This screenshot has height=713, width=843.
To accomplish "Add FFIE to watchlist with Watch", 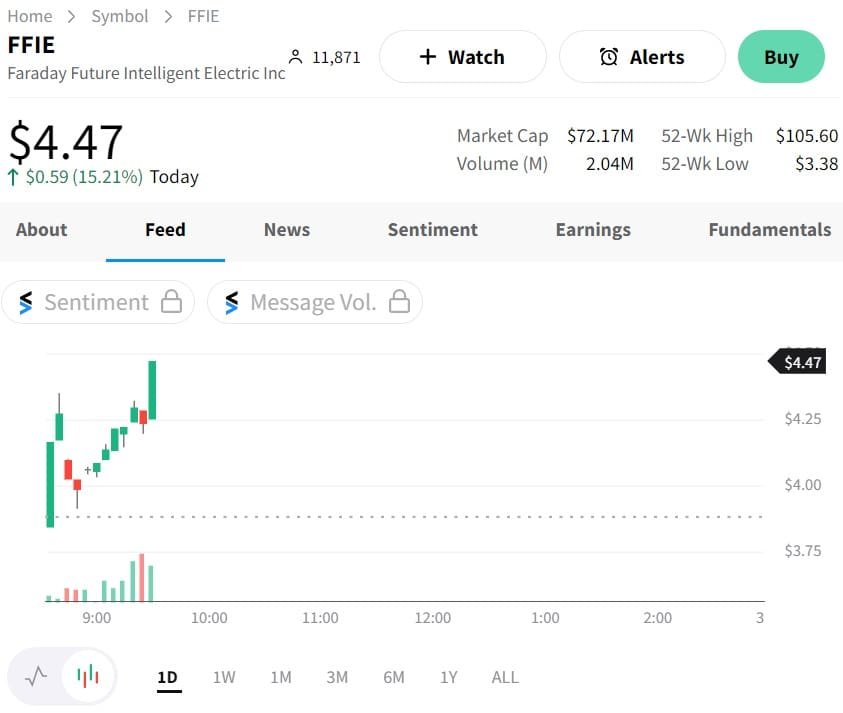I will pyautogui.click(x=462, y=57).
